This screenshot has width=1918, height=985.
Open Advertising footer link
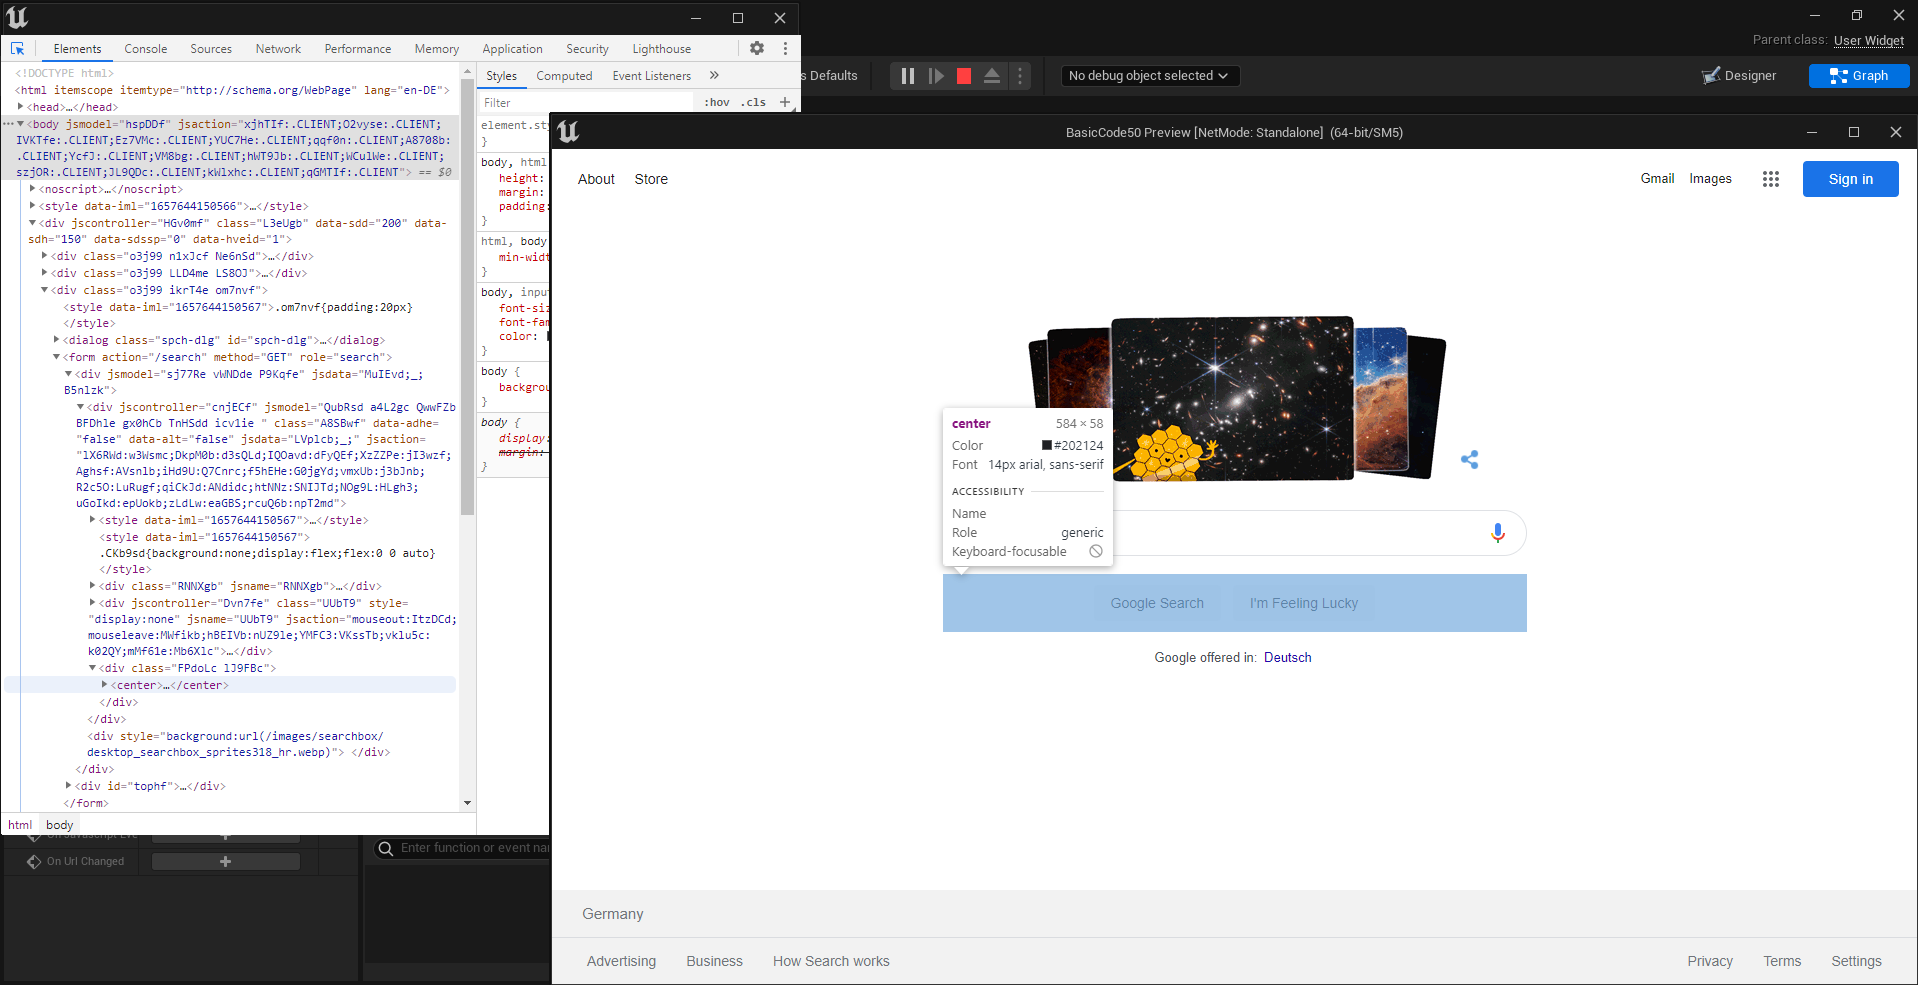[621, 961]
